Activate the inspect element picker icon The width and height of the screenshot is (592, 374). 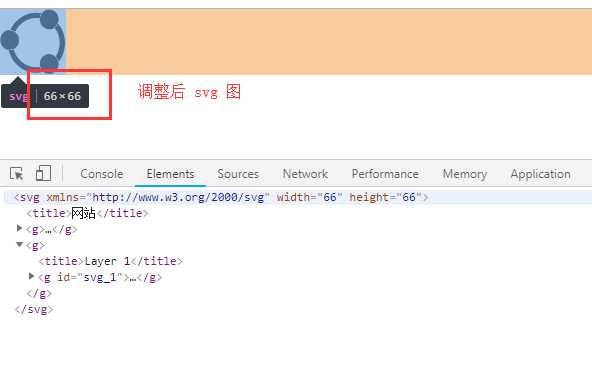16,174
